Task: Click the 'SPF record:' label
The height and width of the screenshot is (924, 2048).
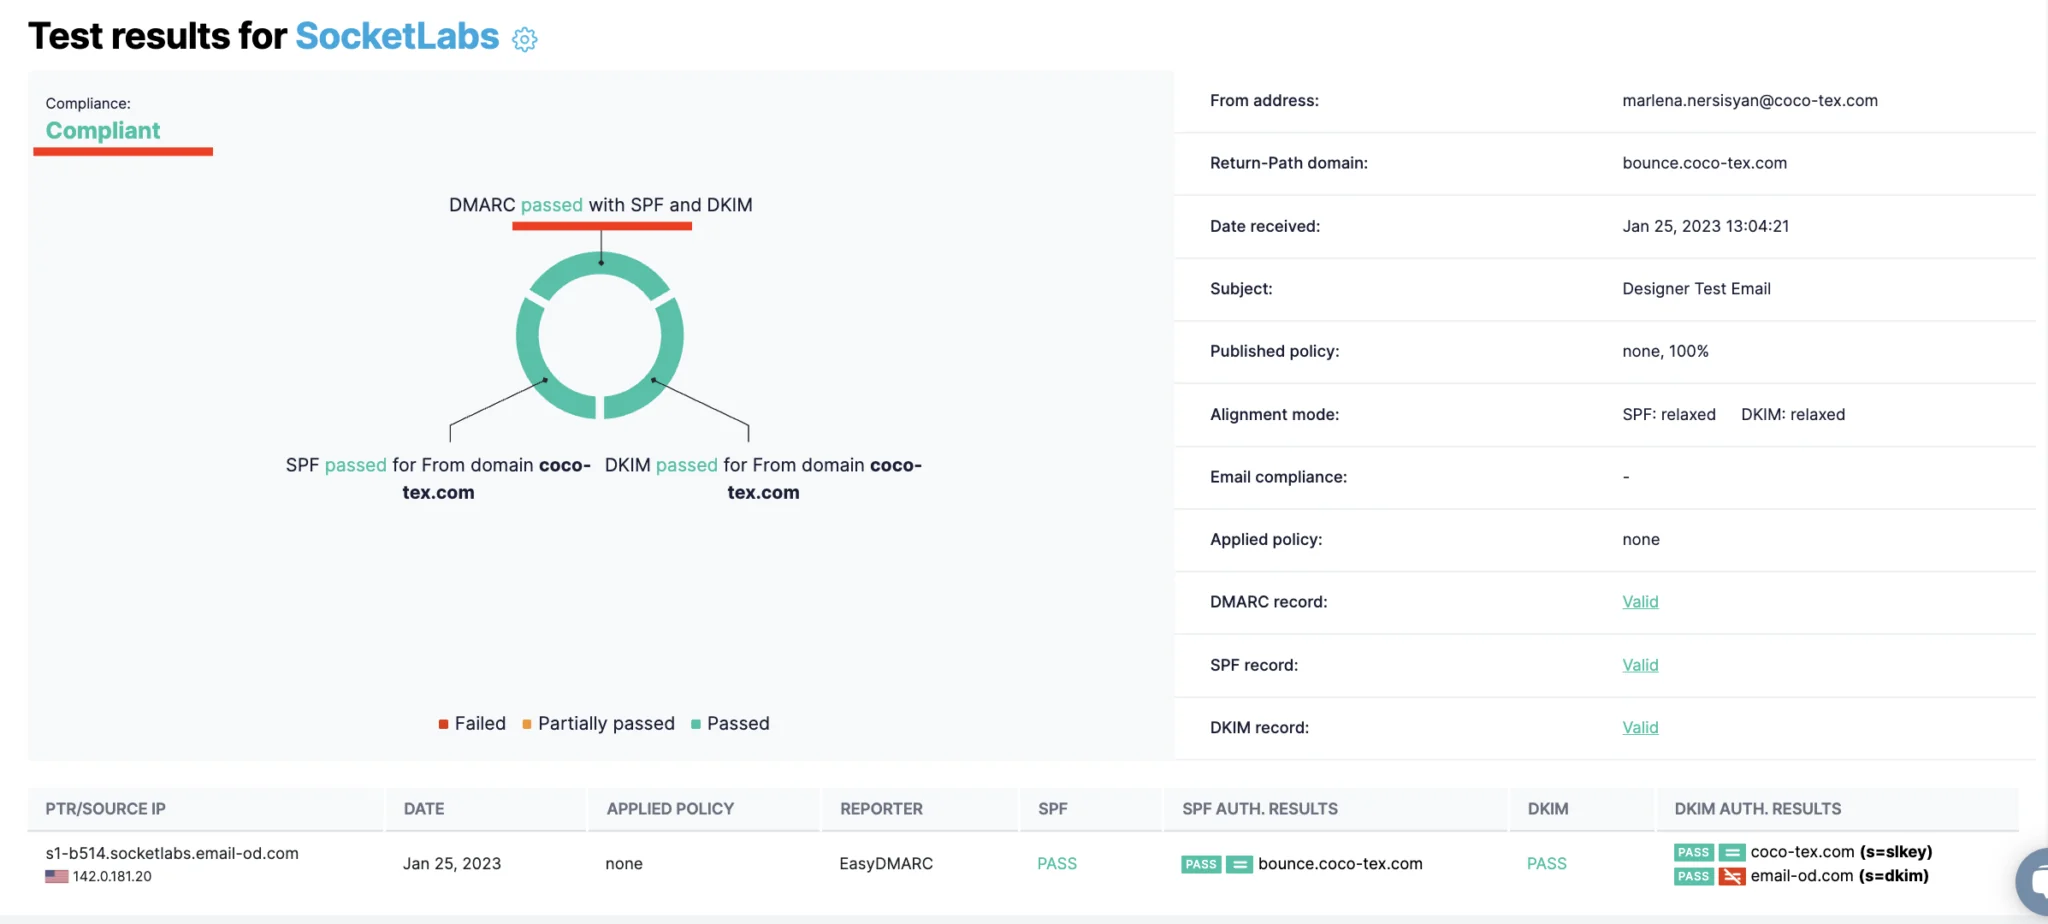Action: [1254, 665]
